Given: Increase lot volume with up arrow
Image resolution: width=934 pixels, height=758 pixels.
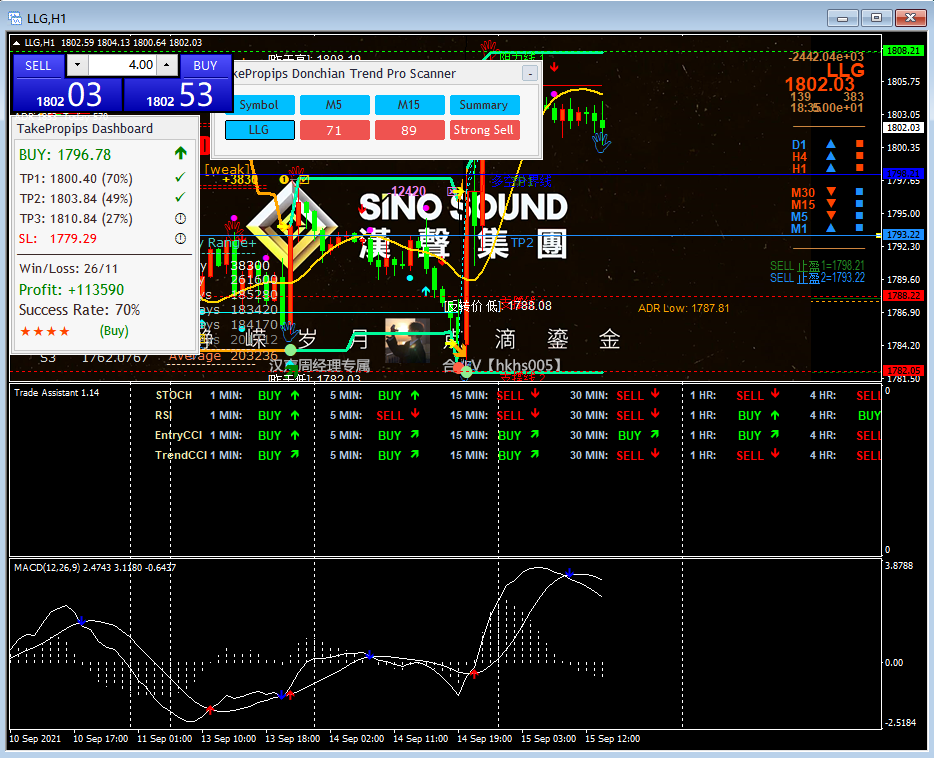Looking at the screenshot, I should tap(167, 65).
